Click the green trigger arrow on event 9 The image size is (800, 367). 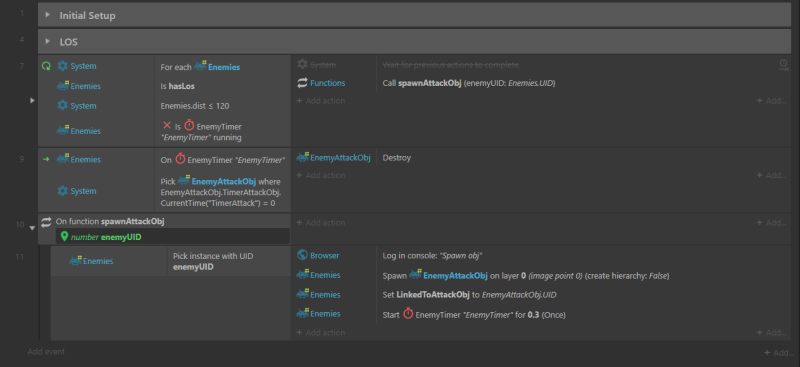(x=46, y=159)
